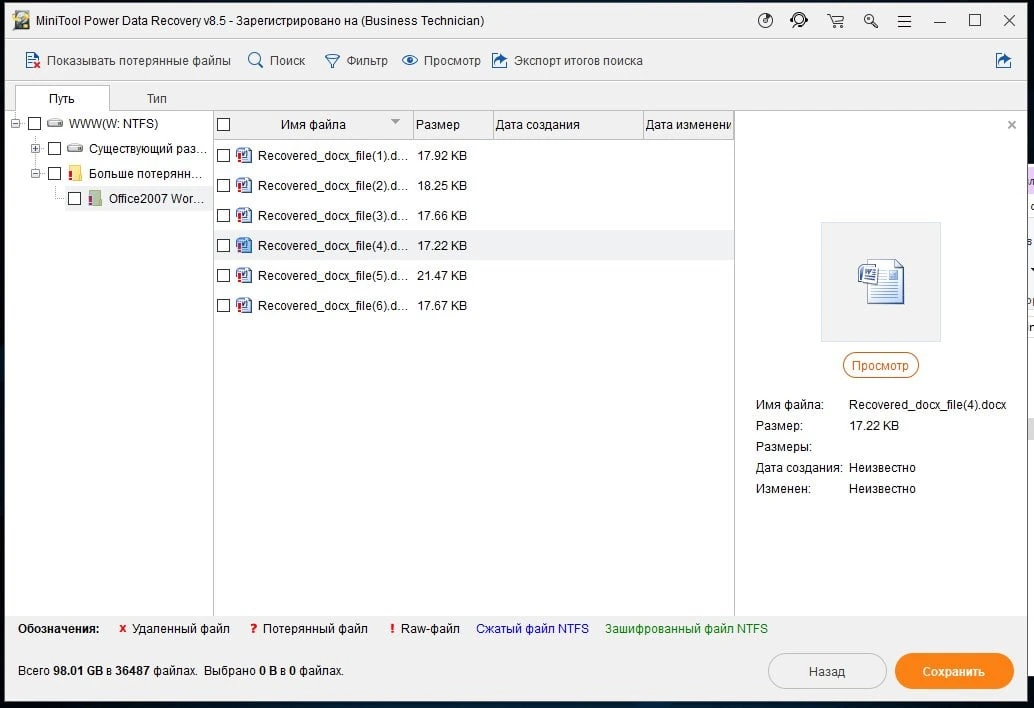Switch to the Тип tab
1034x708 pixels.
point(156,98)
